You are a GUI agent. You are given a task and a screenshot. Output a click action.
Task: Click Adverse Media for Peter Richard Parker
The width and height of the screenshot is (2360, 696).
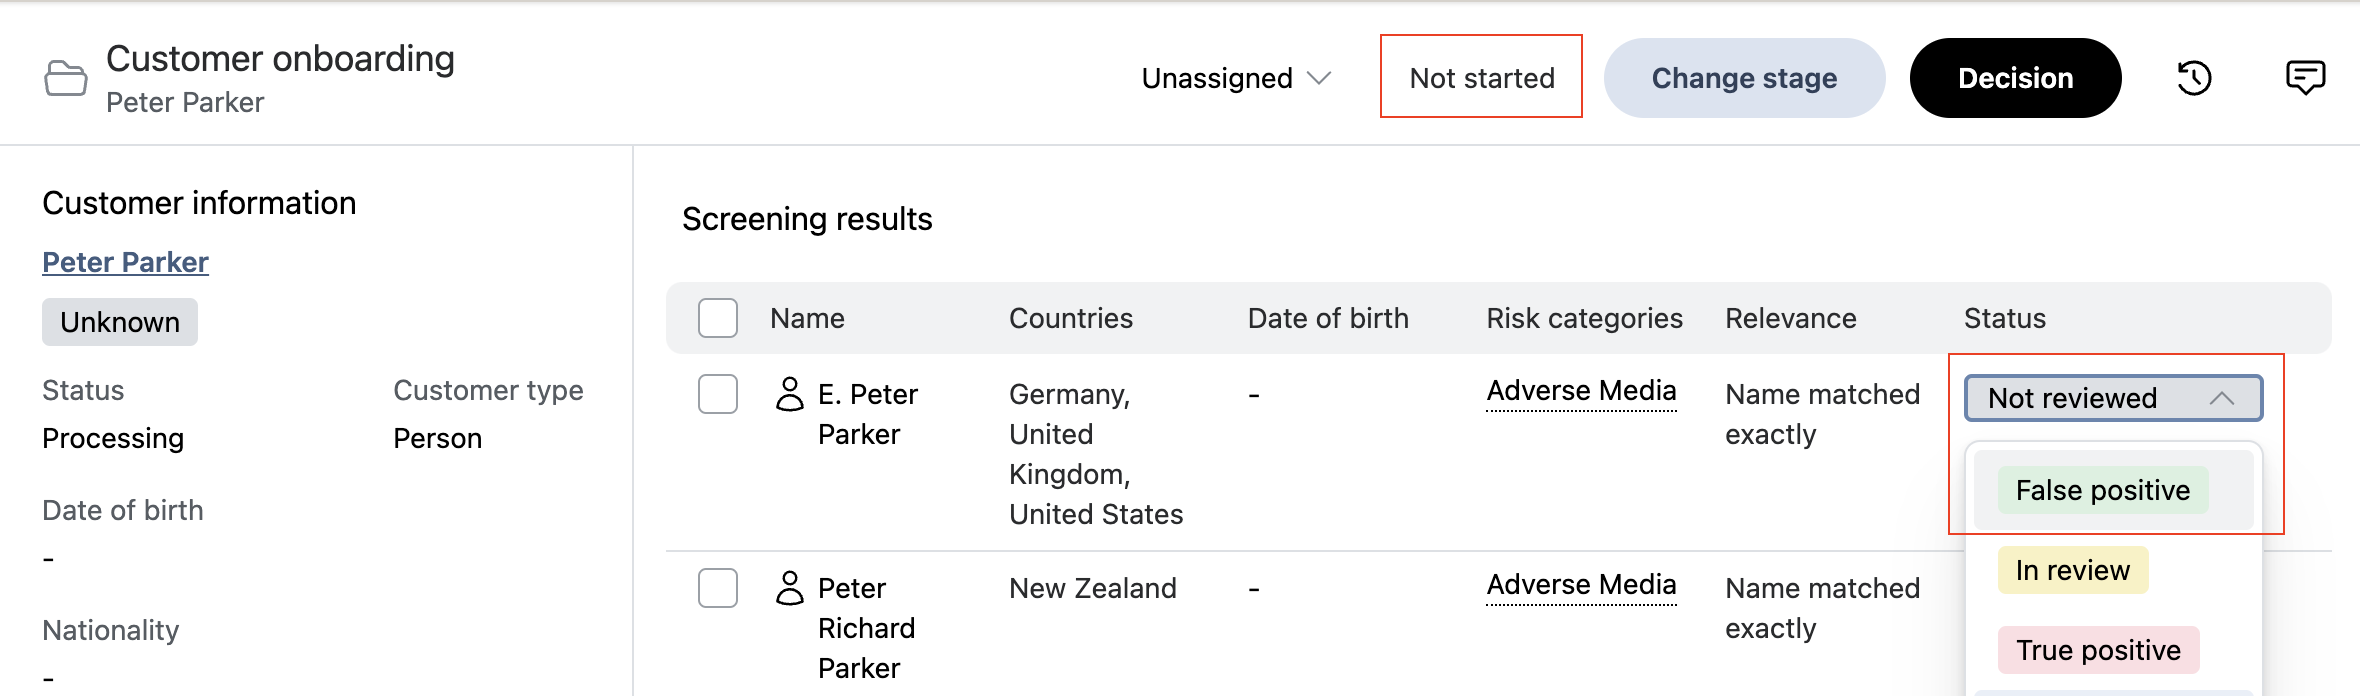coord(1581,585)
